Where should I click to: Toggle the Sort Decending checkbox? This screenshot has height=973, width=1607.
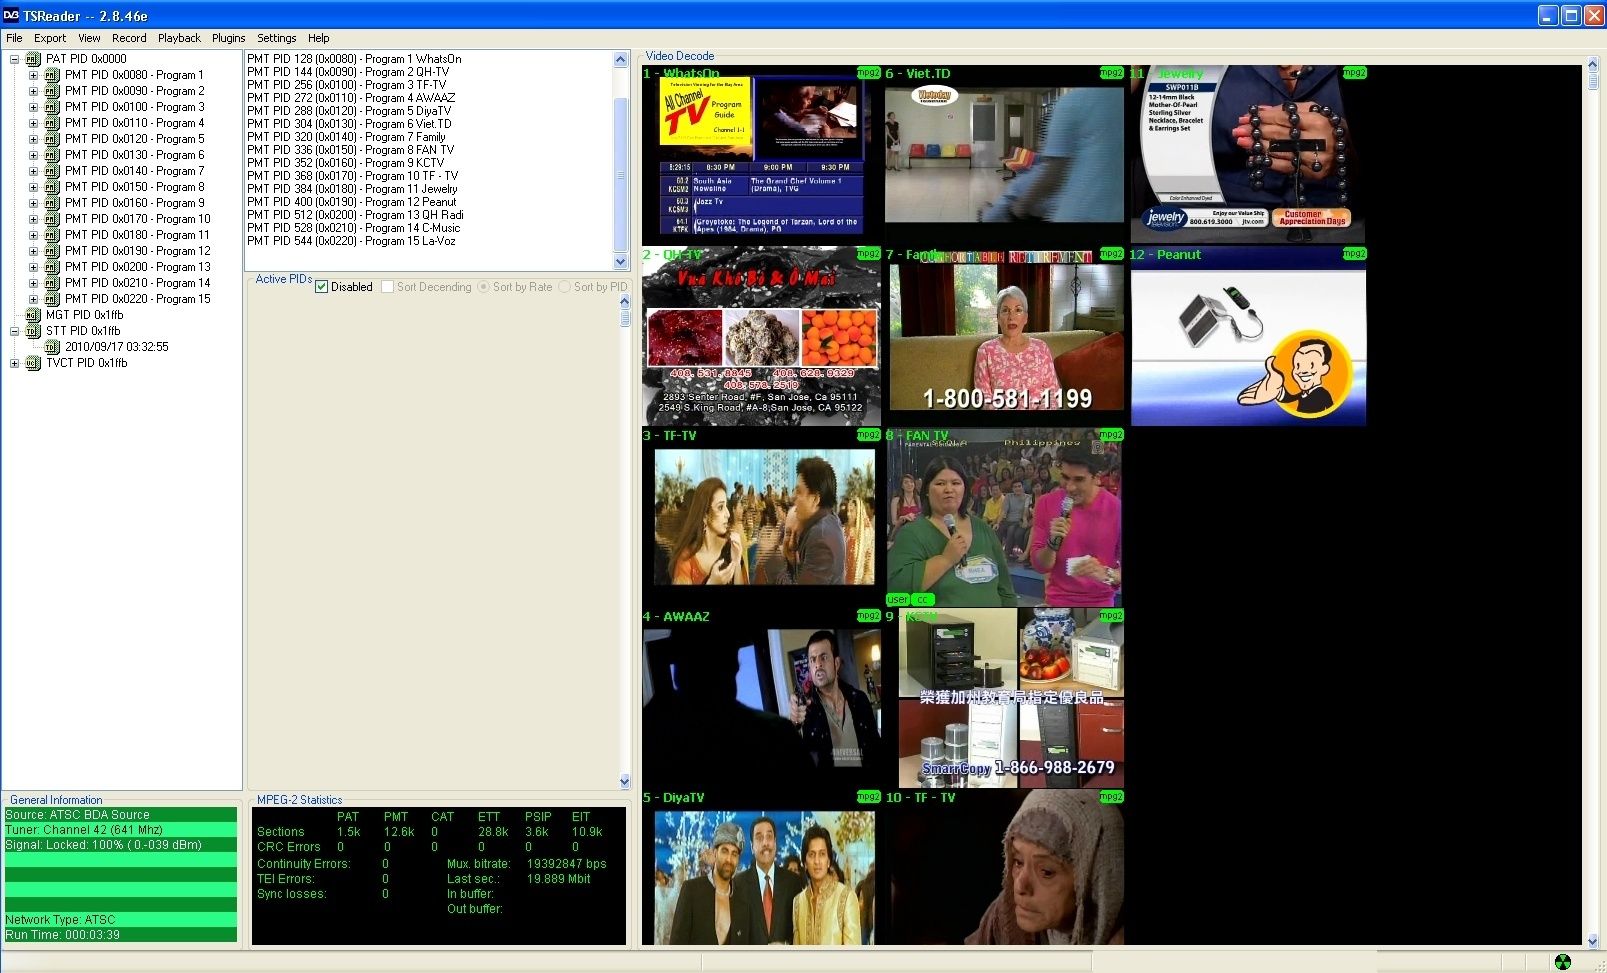(x=388, y=287)
